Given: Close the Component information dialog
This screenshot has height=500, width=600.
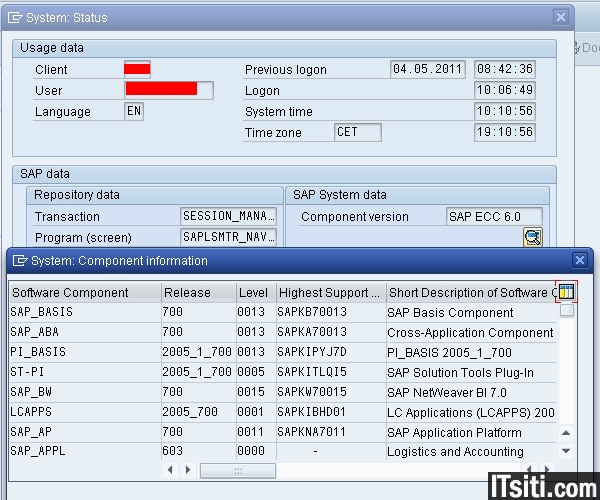Looking at the screenshot, I should coord(579,260).
